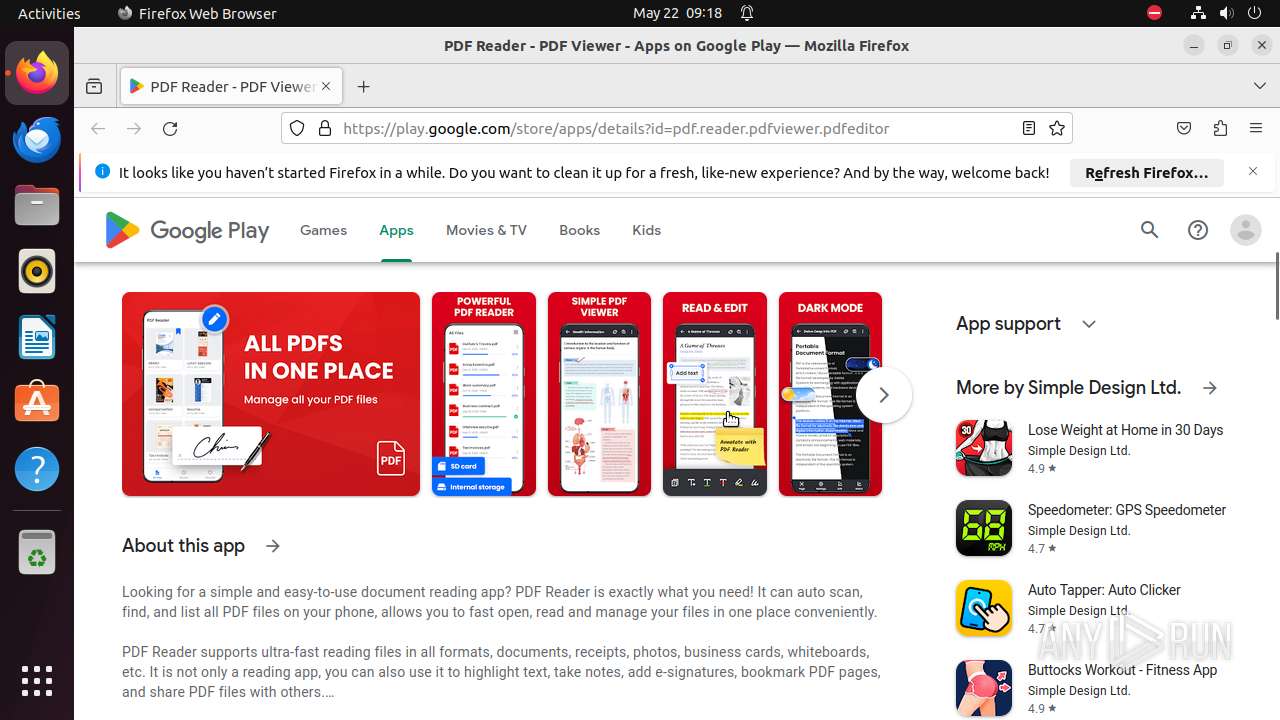This screenshot has width=1280, height=720.
Task: Switch to Movies & TV tab
Action: point(486,230)
